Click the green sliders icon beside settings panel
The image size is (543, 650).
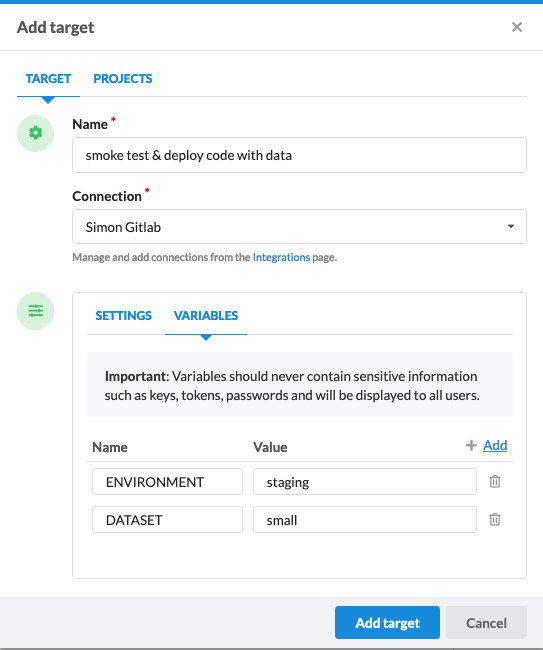[36, 311]
